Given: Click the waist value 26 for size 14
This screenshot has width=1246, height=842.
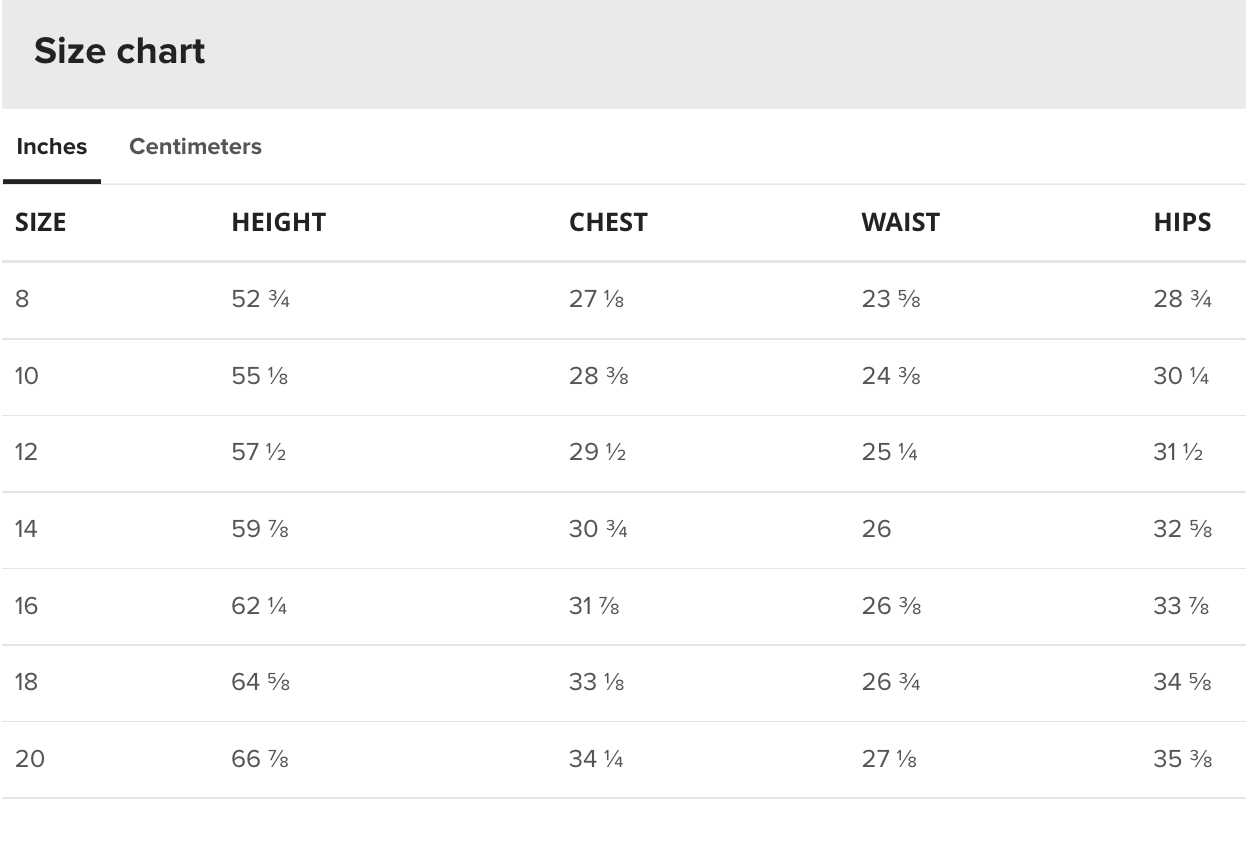Looking at the screenshot, I should click(876, 529).
